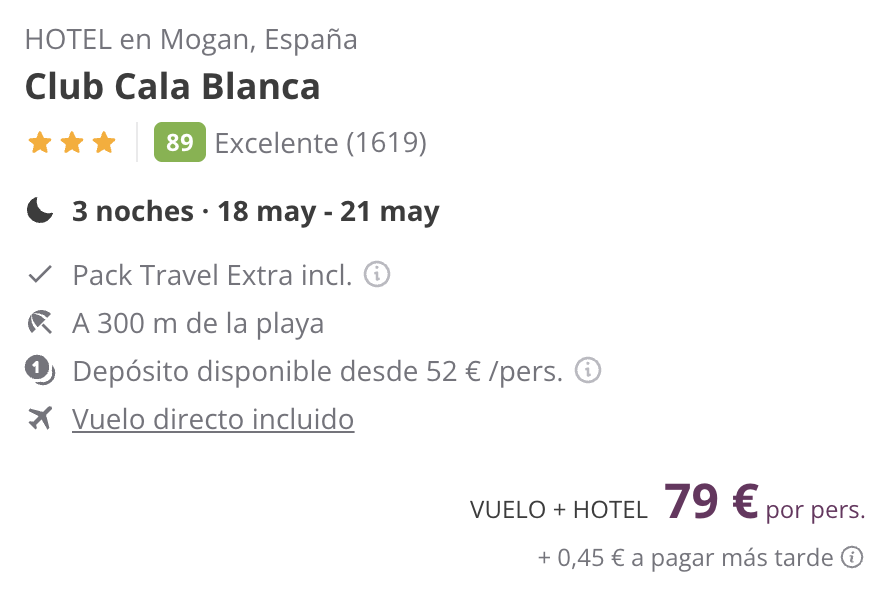
Task: Click 'Depósito disponible desde 52 € /pers.' text
Action: tap(318, 372)
